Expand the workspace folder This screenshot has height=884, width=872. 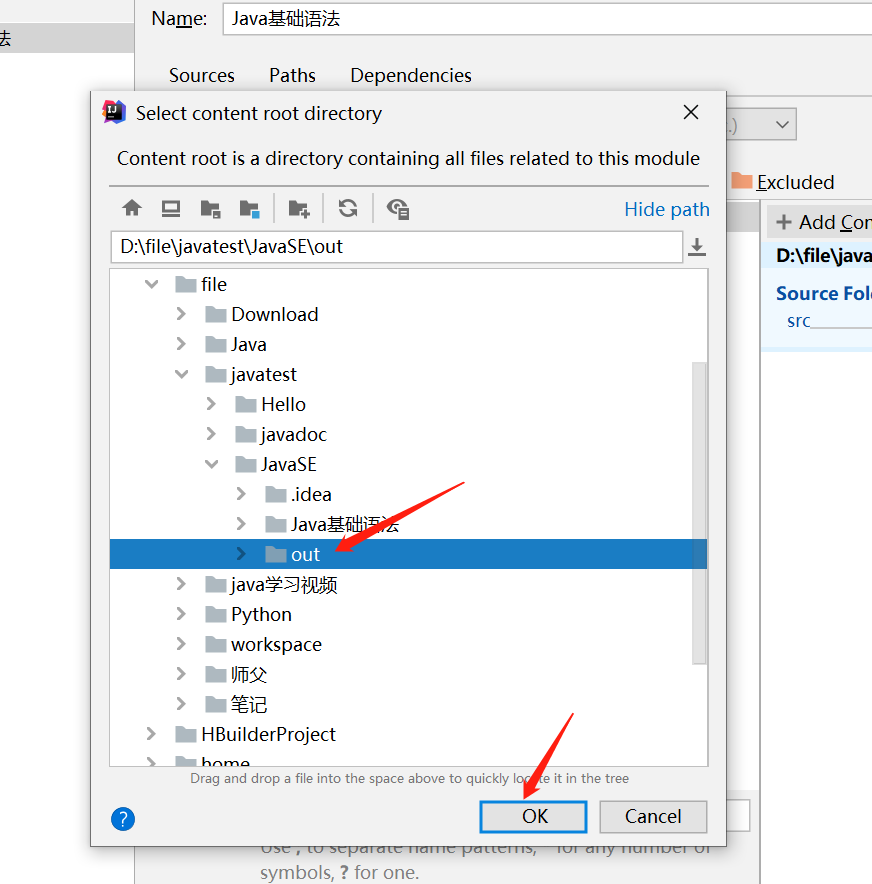181,644
